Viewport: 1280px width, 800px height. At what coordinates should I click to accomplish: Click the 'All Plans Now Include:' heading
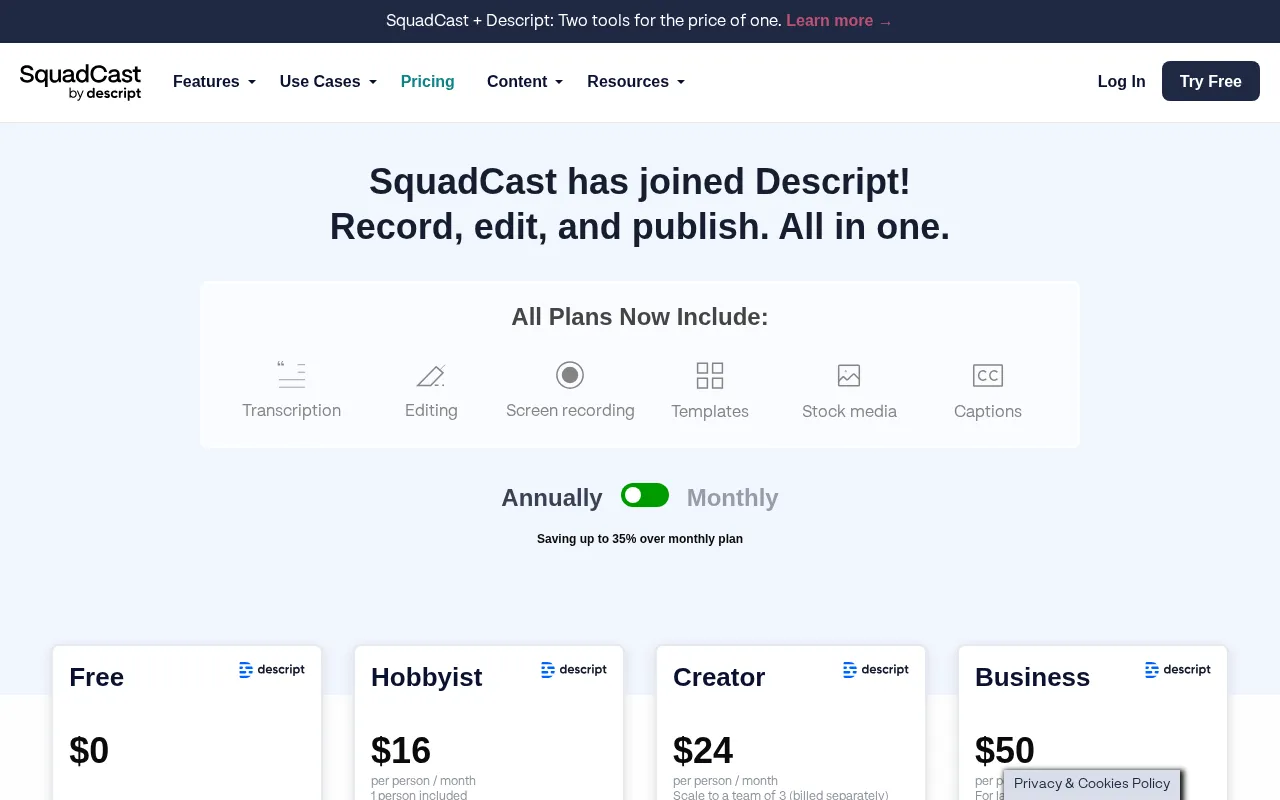[x=640, y=317]
